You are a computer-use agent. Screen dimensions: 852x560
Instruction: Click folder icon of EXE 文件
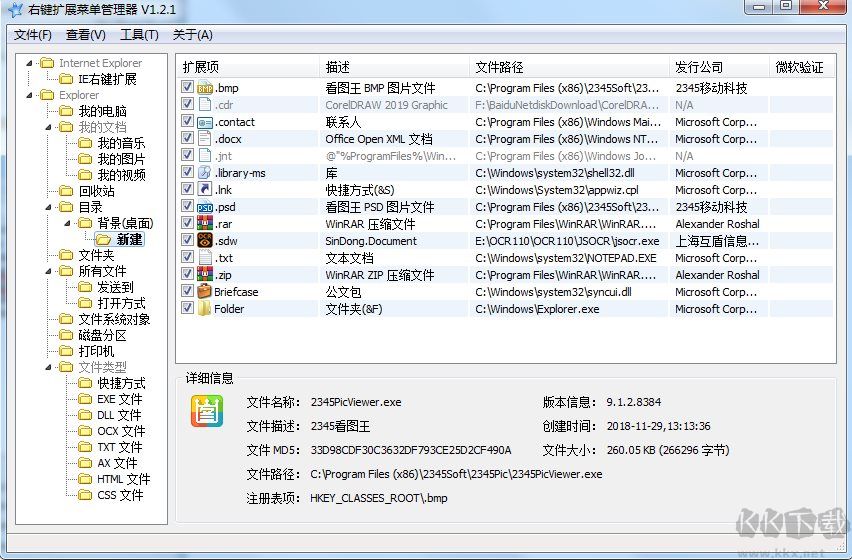coord(85,399)
